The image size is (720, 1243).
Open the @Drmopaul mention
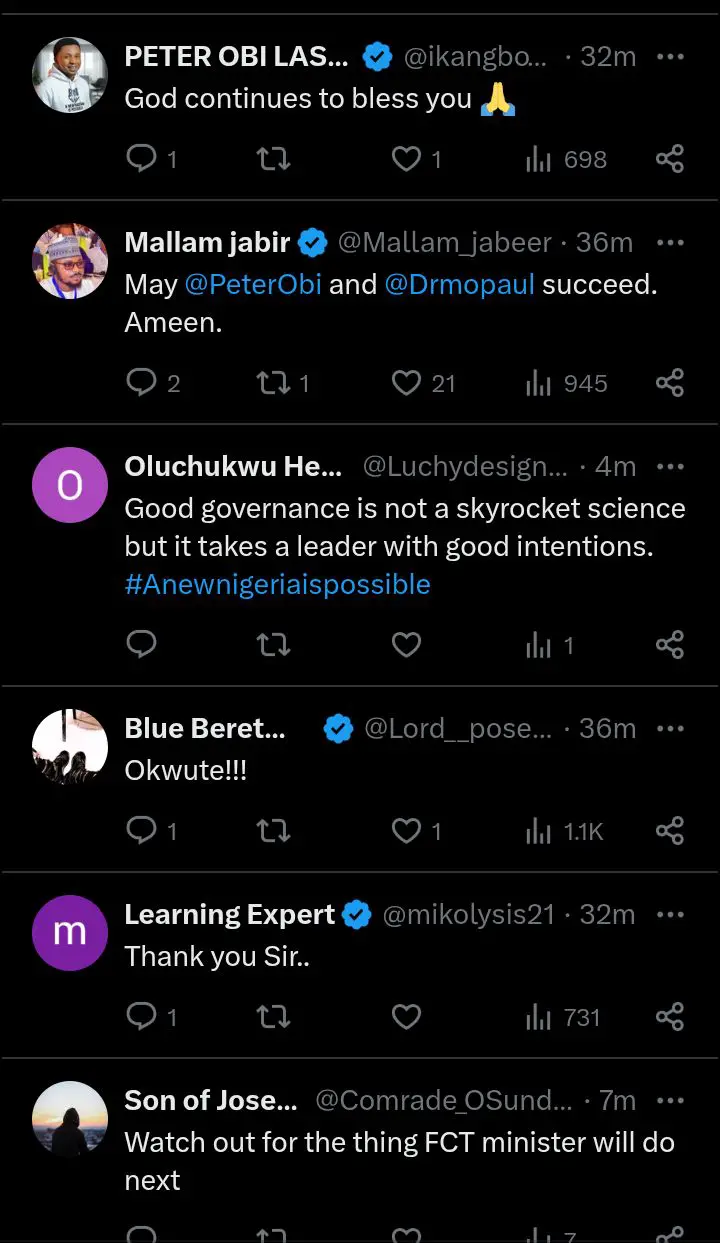(x=459, y=284)
